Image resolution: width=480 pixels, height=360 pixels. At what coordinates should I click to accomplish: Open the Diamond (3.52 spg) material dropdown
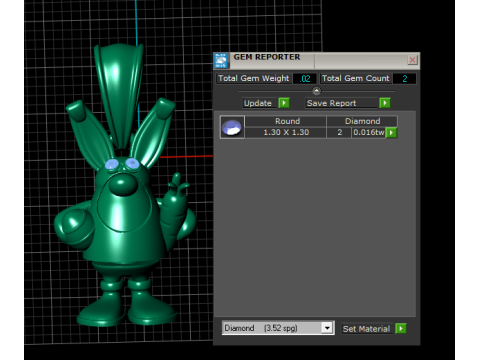coord(278,328)
